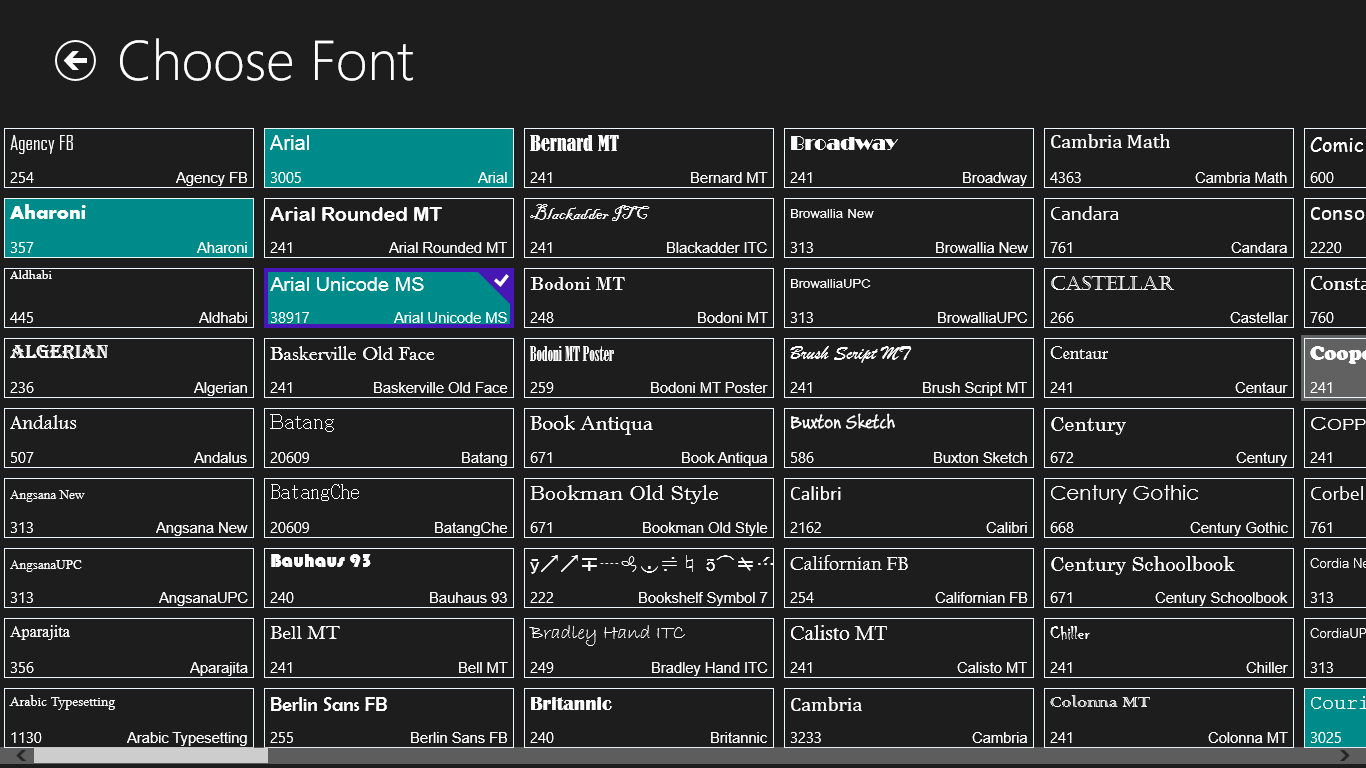
Task: Select the Century Gothic font
Action: [x=1169, y=508]
